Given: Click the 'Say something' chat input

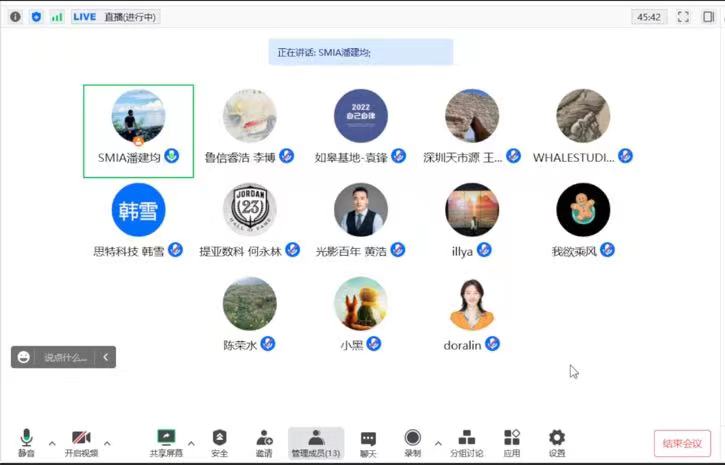Looking at the screenshot, I should [65, 357].
